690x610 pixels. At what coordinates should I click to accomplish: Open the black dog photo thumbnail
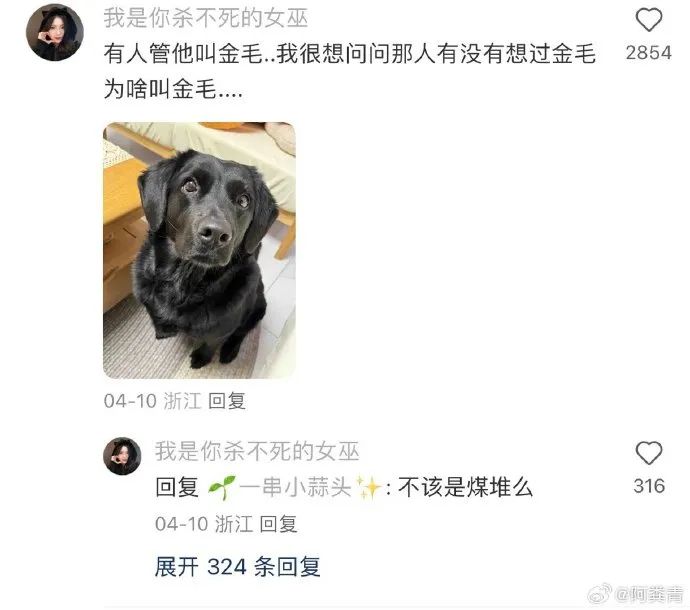(199, 250)
